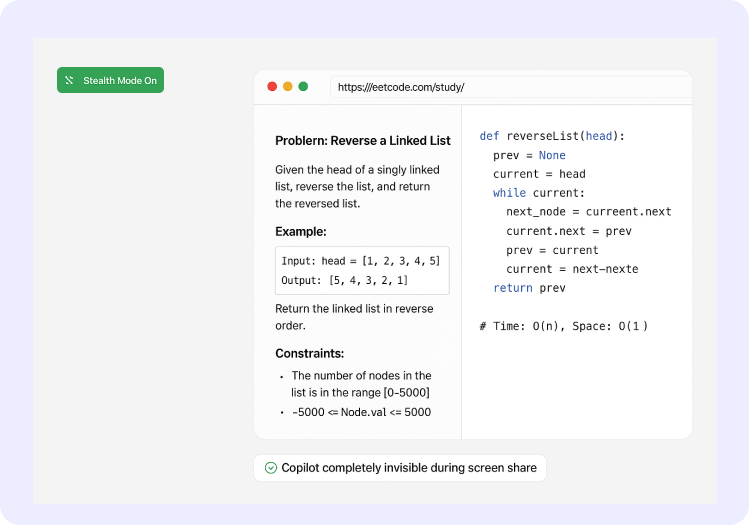Click the 'while current:' code line
This screenshot has width=749, height=525.
point(539,193)
